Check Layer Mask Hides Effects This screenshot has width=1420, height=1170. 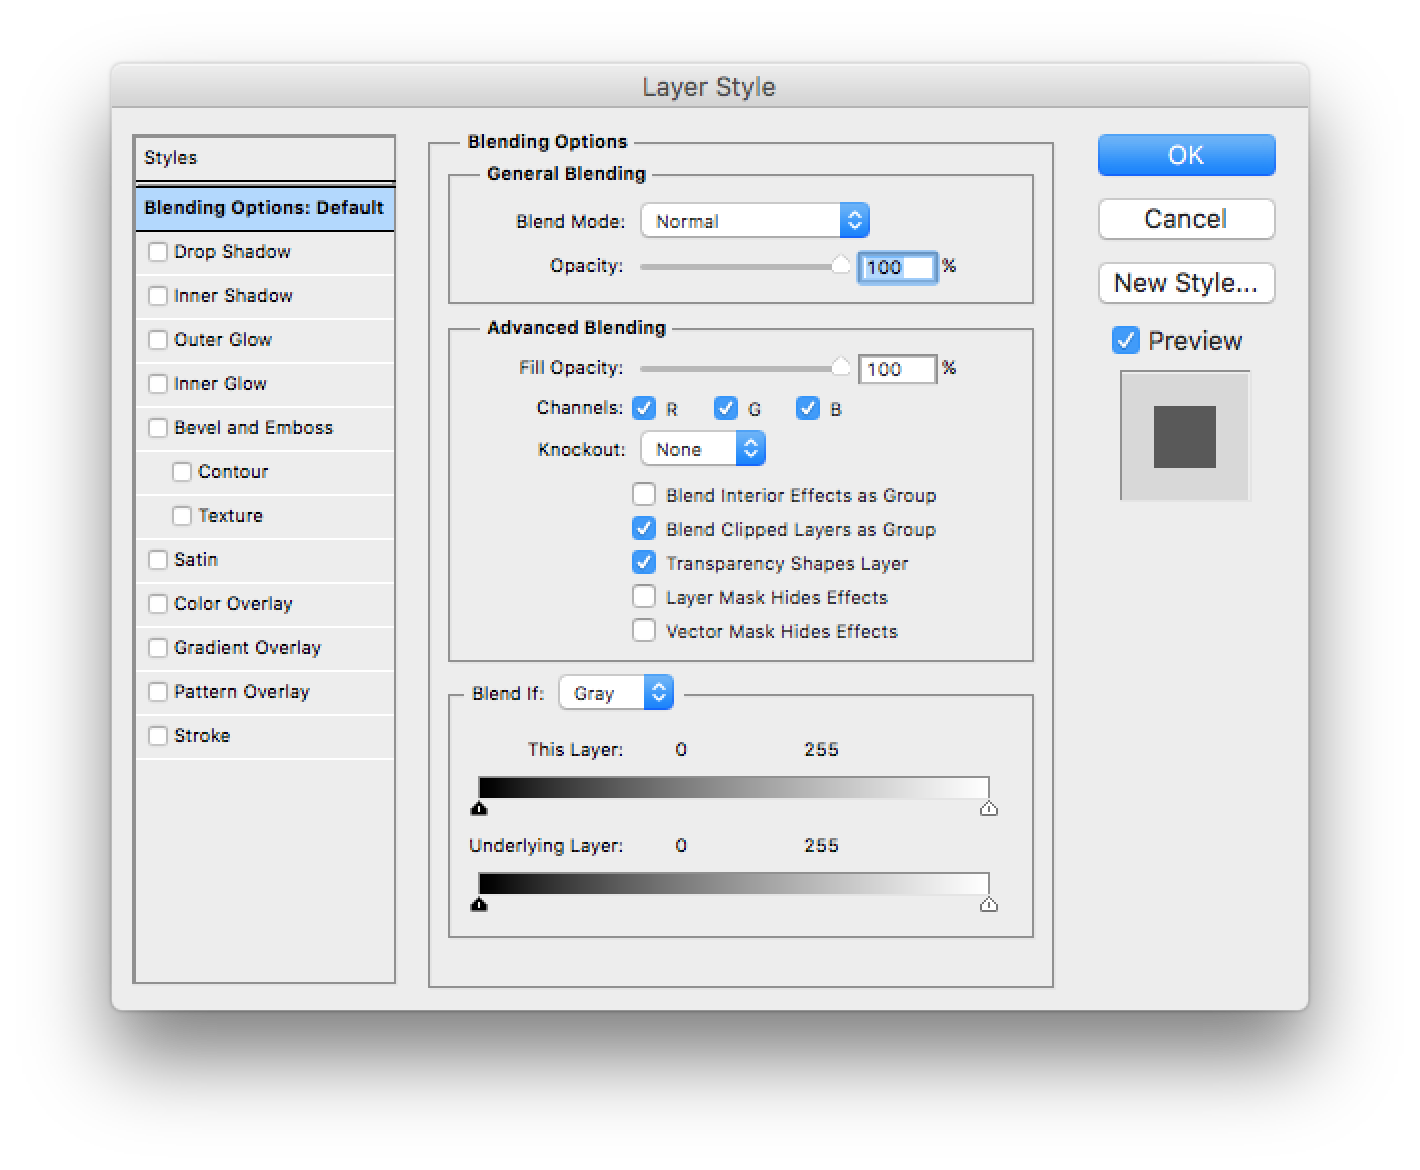(x=644, y=597)
